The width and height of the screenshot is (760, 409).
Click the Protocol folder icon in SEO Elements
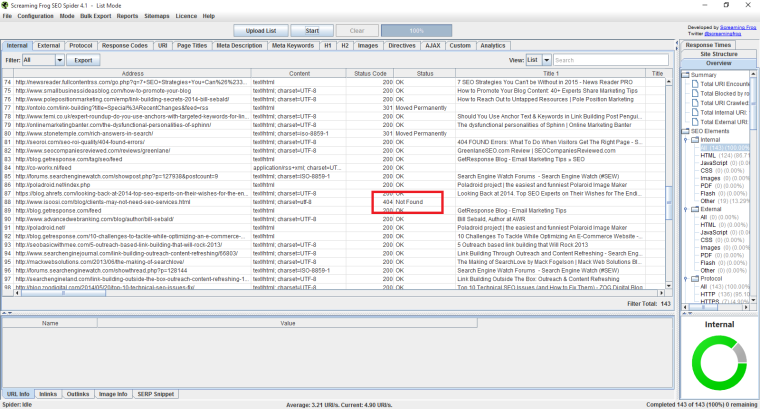(695, 279)
